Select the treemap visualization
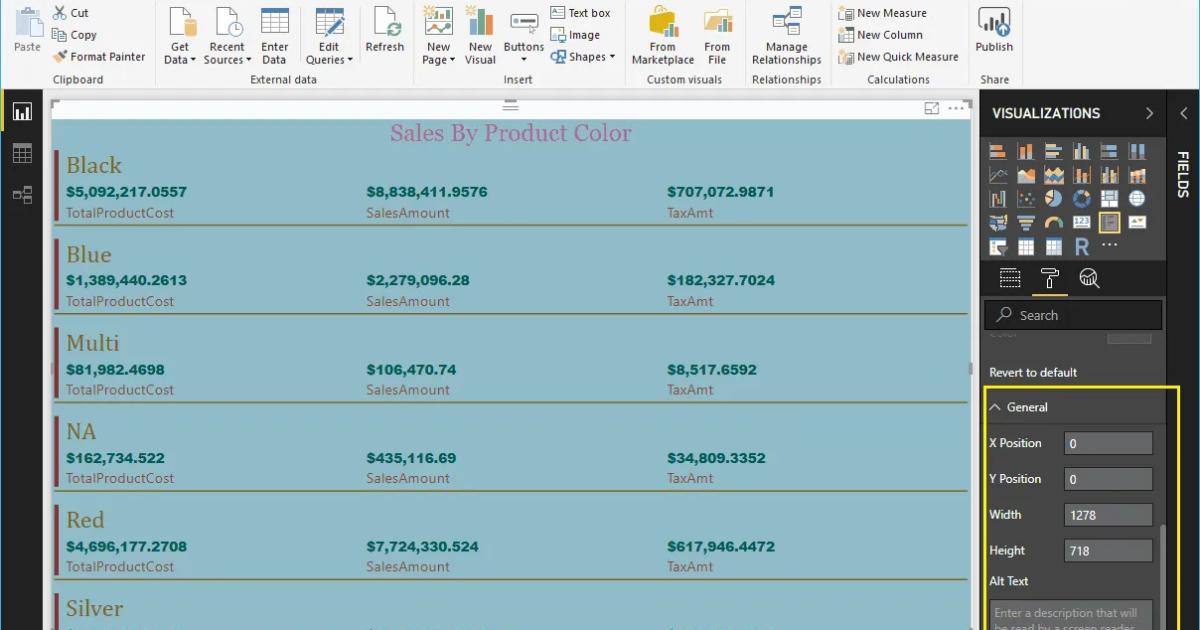Screen dimensions: 1200x630 pos(1110,198)
